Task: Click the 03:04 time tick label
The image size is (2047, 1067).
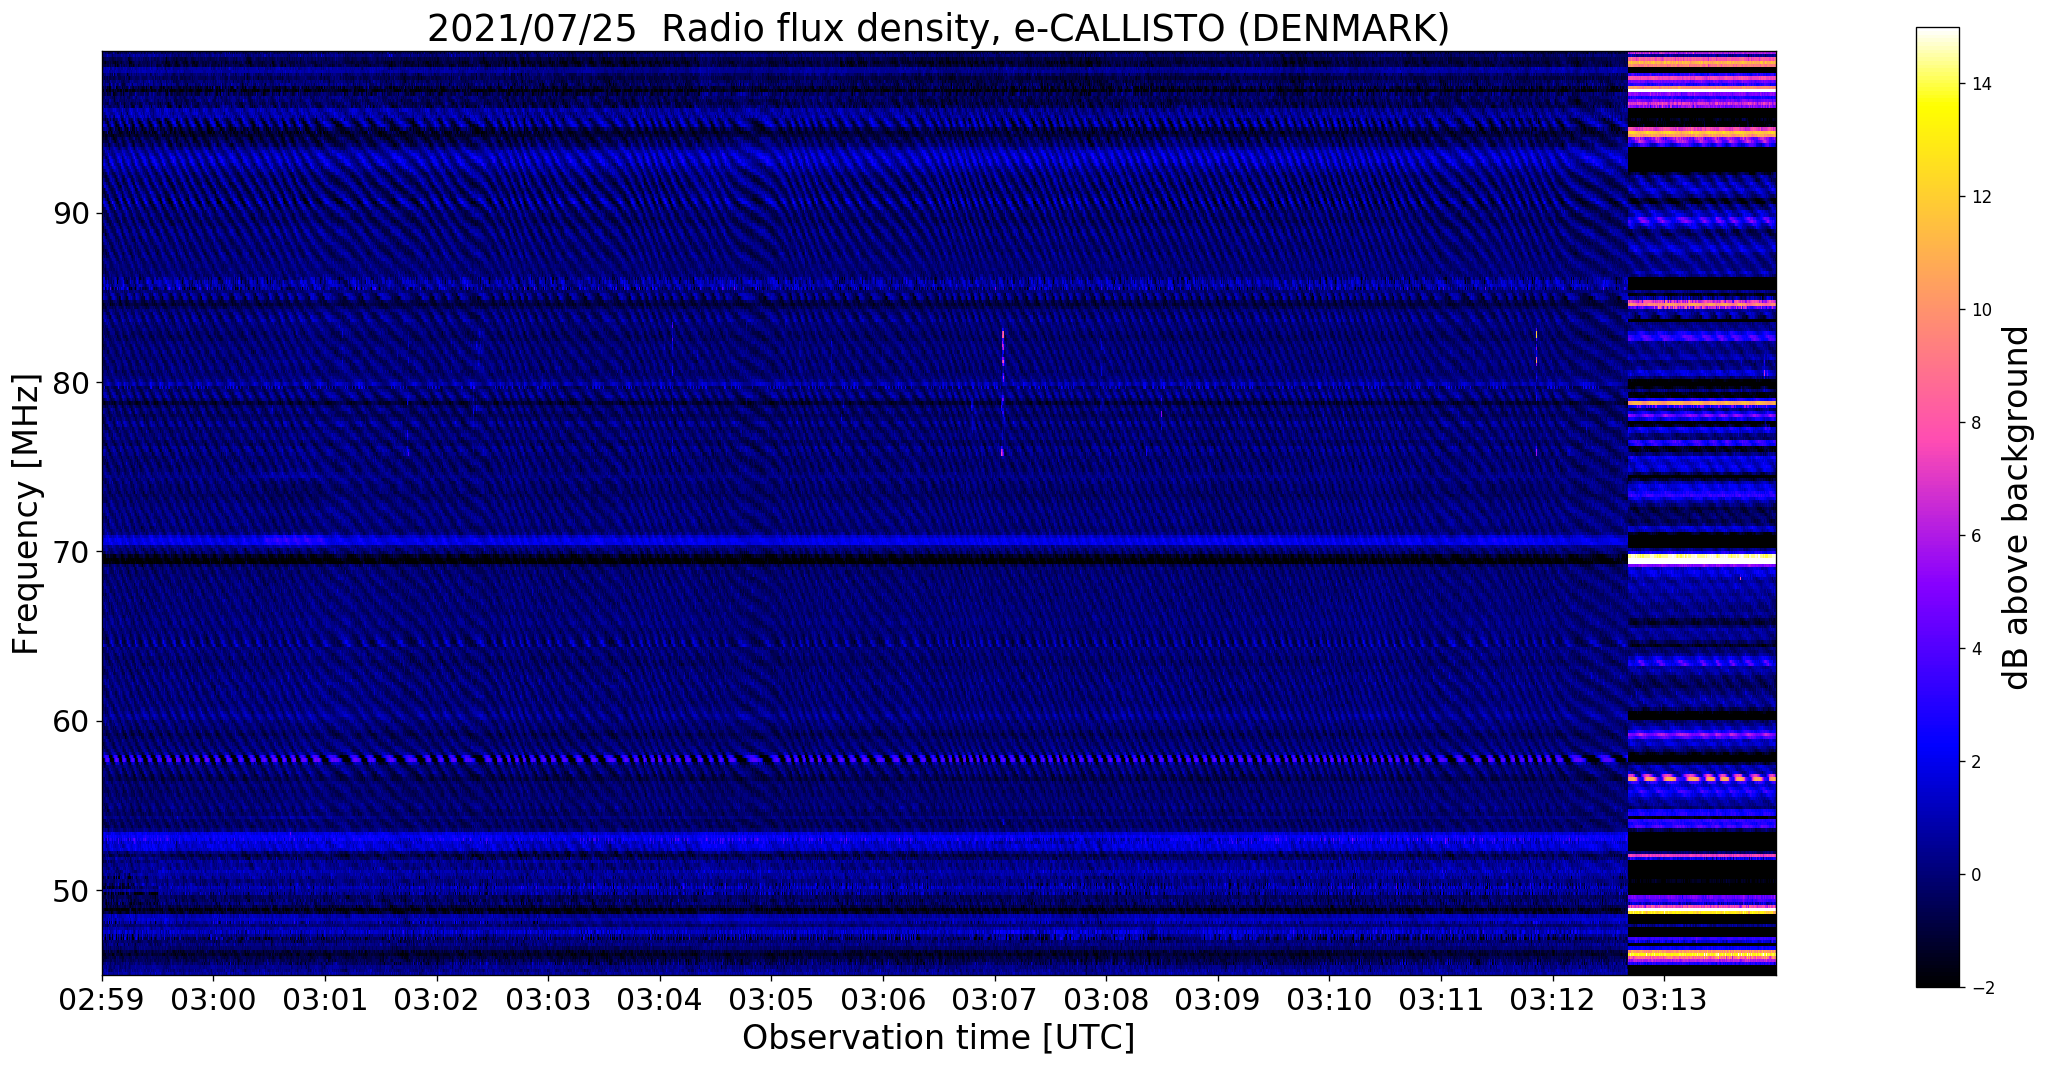Action: click(x=659, y=999)
